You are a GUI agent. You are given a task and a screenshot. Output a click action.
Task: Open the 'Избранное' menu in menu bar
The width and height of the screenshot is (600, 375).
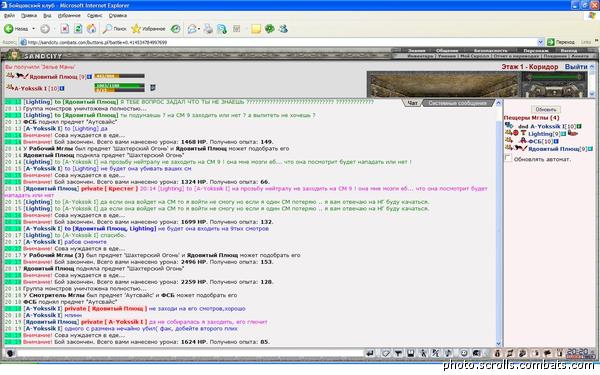(69, 16)
